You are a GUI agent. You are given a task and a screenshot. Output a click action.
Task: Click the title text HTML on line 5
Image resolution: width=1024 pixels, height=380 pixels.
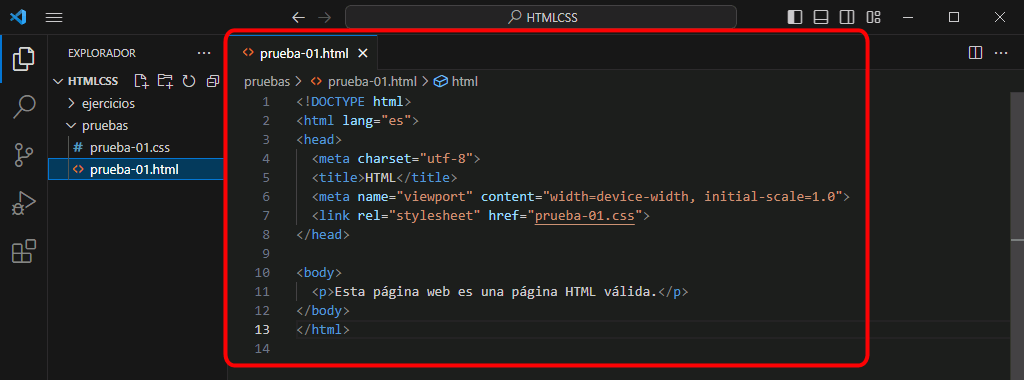[381, 178]
